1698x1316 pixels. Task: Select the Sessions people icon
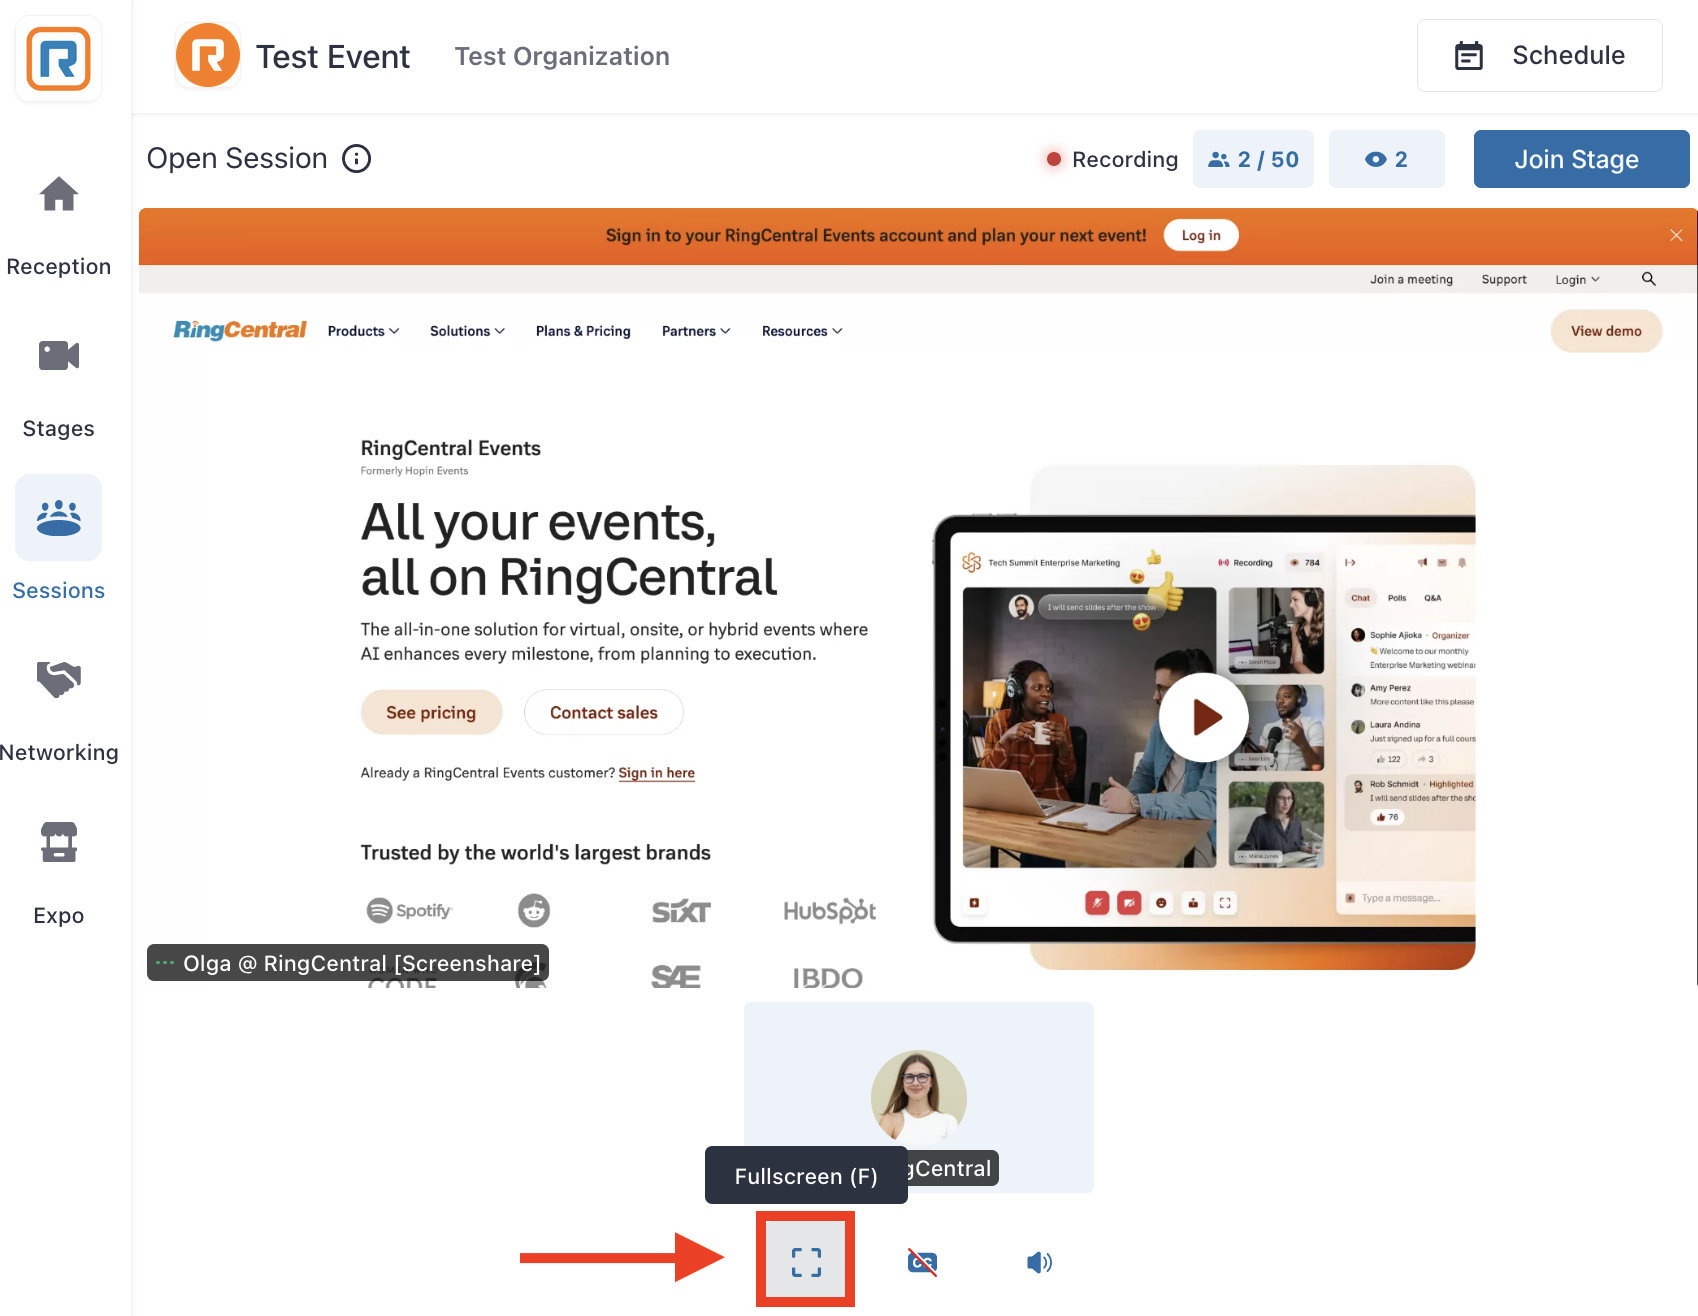tap(59, 517)
